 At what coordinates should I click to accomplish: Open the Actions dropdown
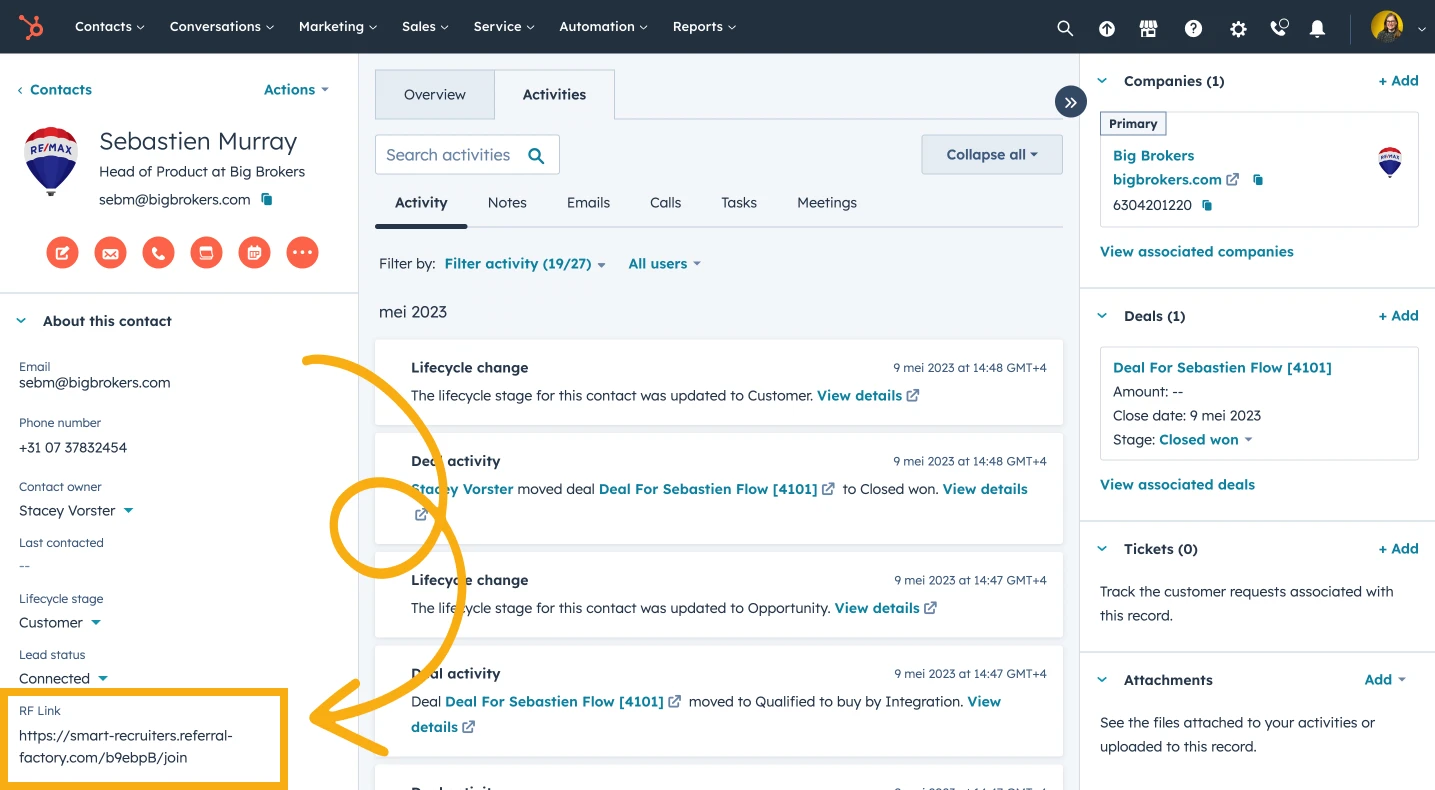pos(296,90)
